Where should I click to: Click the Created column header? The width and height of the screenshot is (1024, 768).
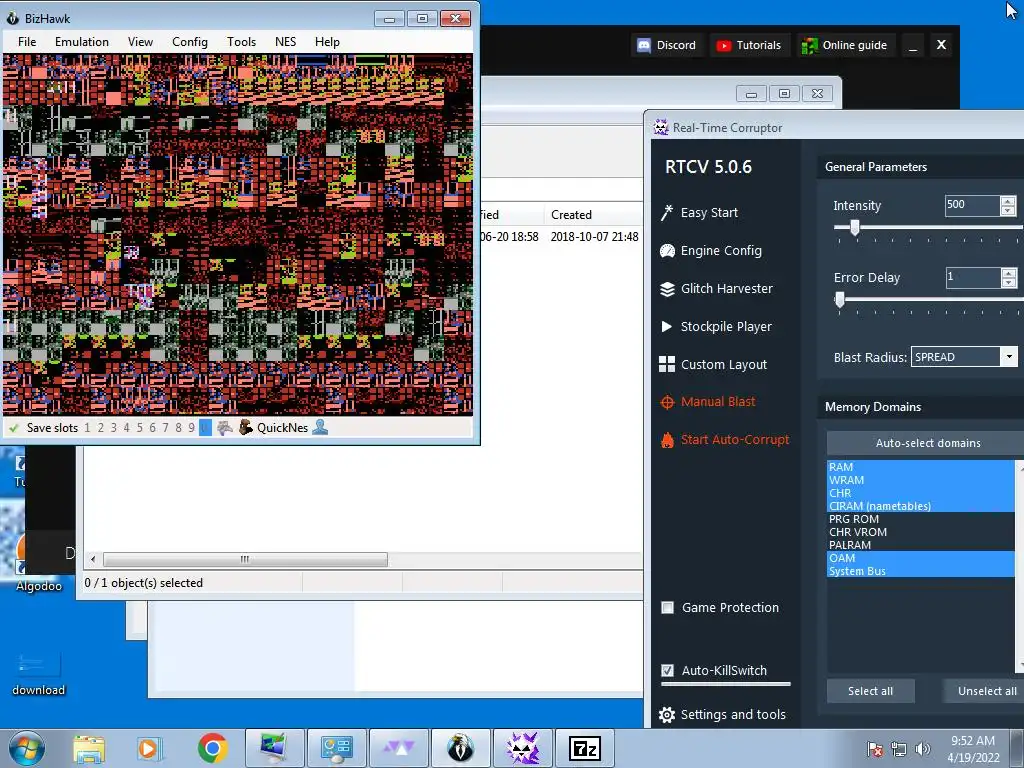point(593,214)
